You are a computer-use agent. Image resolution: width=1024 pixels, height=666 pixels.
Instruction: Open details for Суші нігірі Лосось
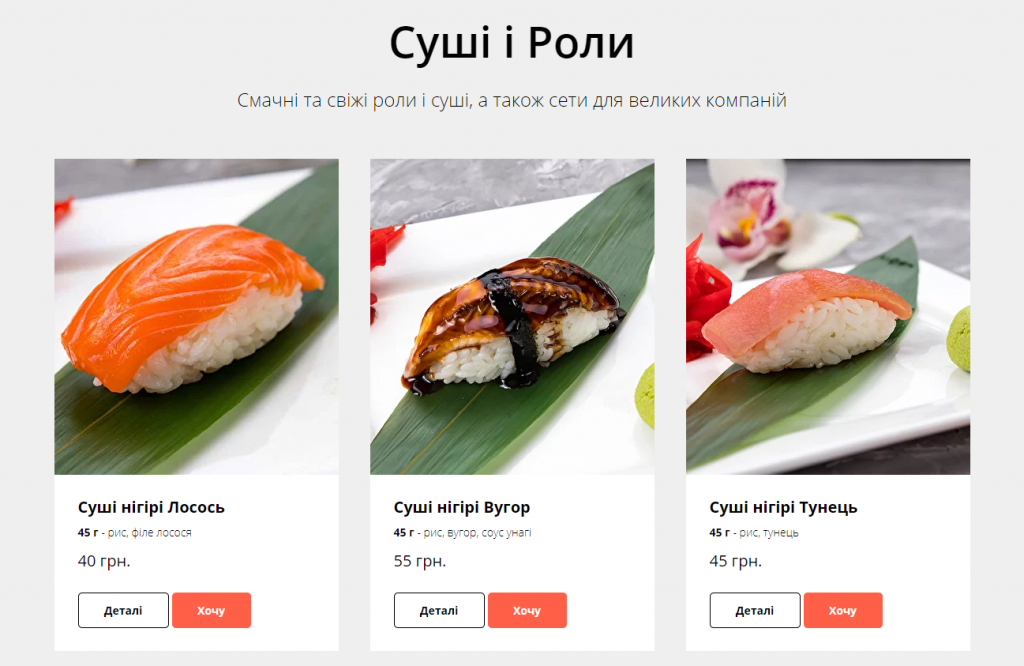pos(123,610)
